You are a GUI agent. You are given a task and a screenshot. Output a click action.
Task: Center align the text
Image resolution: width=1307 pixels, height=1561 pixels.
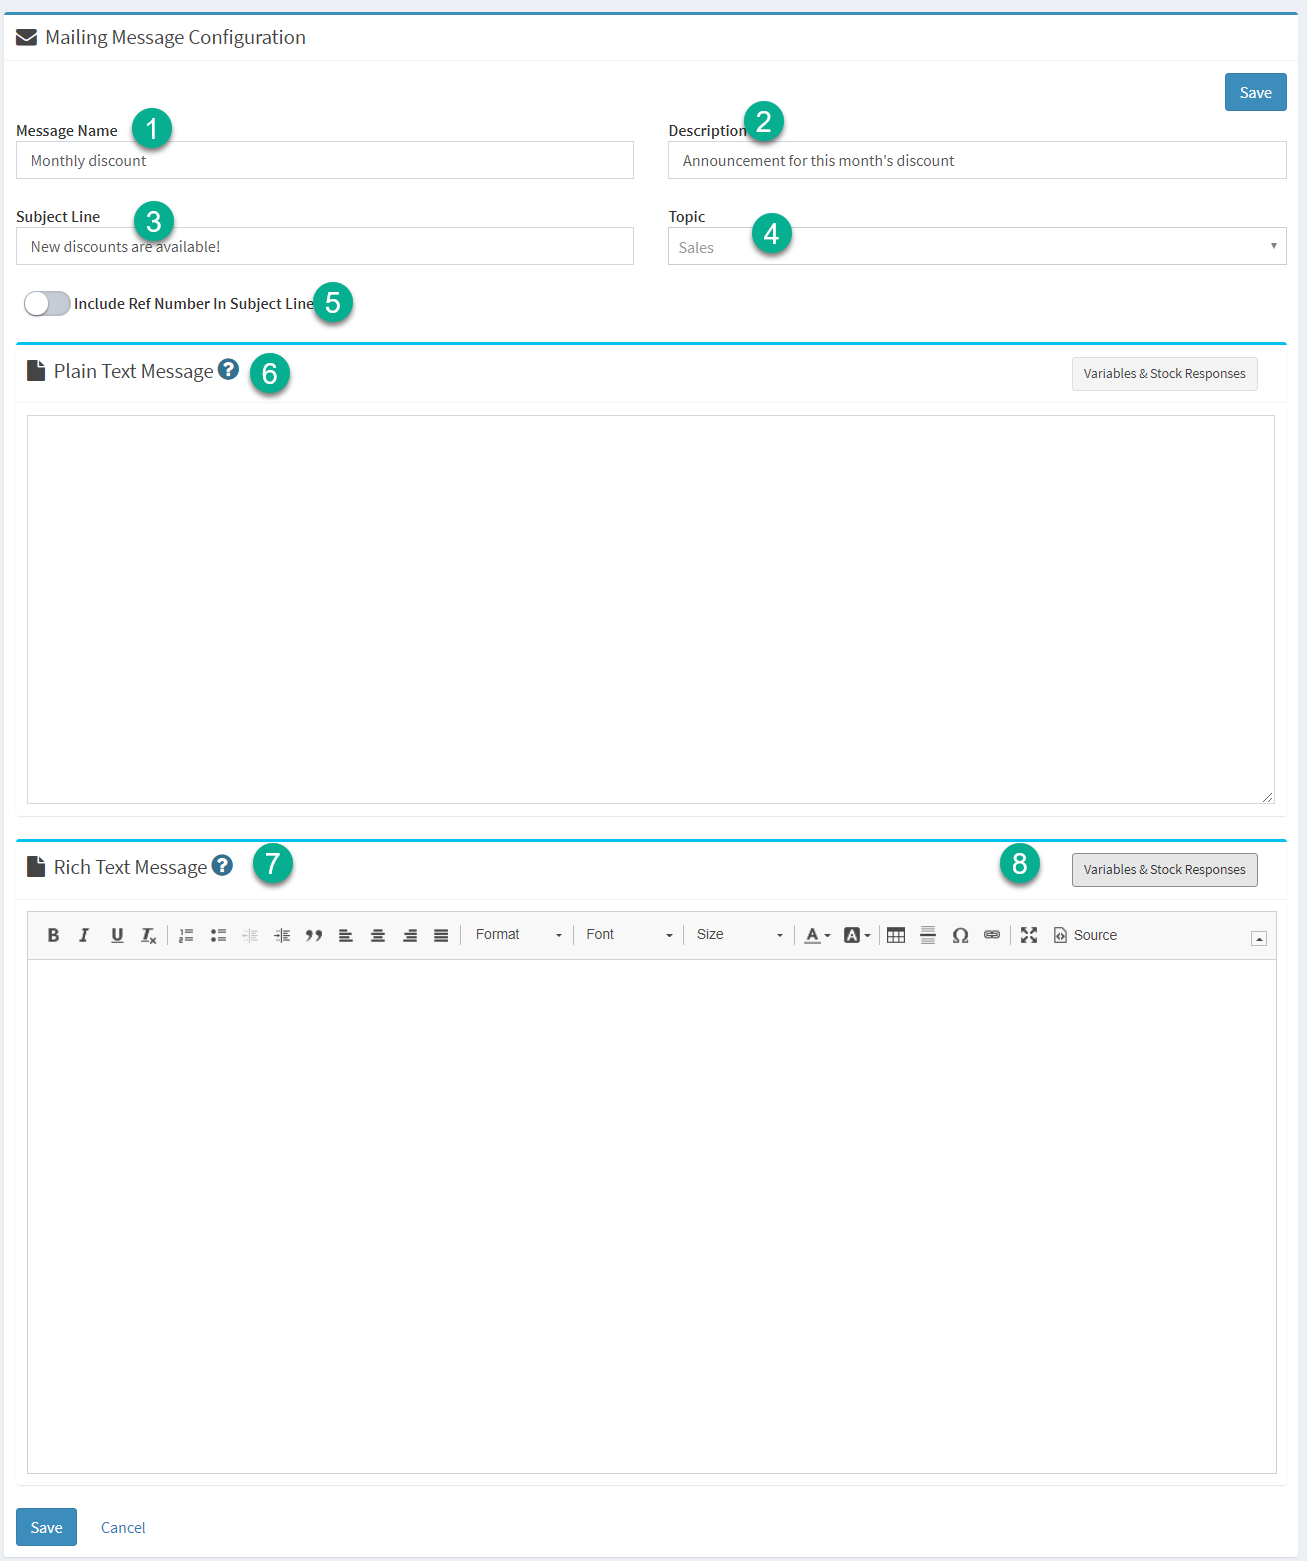point(378,935)
